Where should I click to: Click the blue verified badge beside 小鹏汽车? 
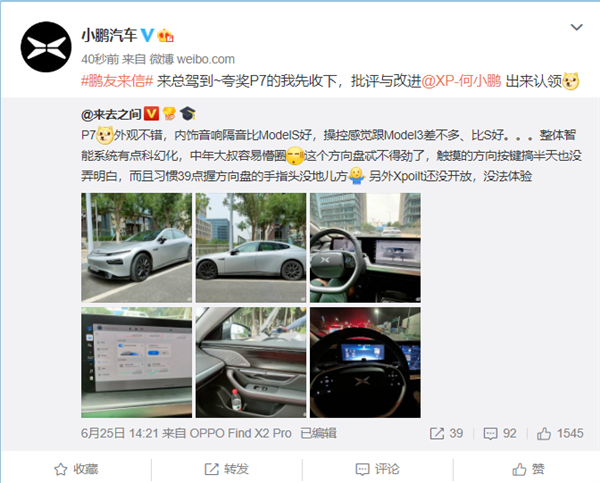pyautogui.click(x=147, y=35)
